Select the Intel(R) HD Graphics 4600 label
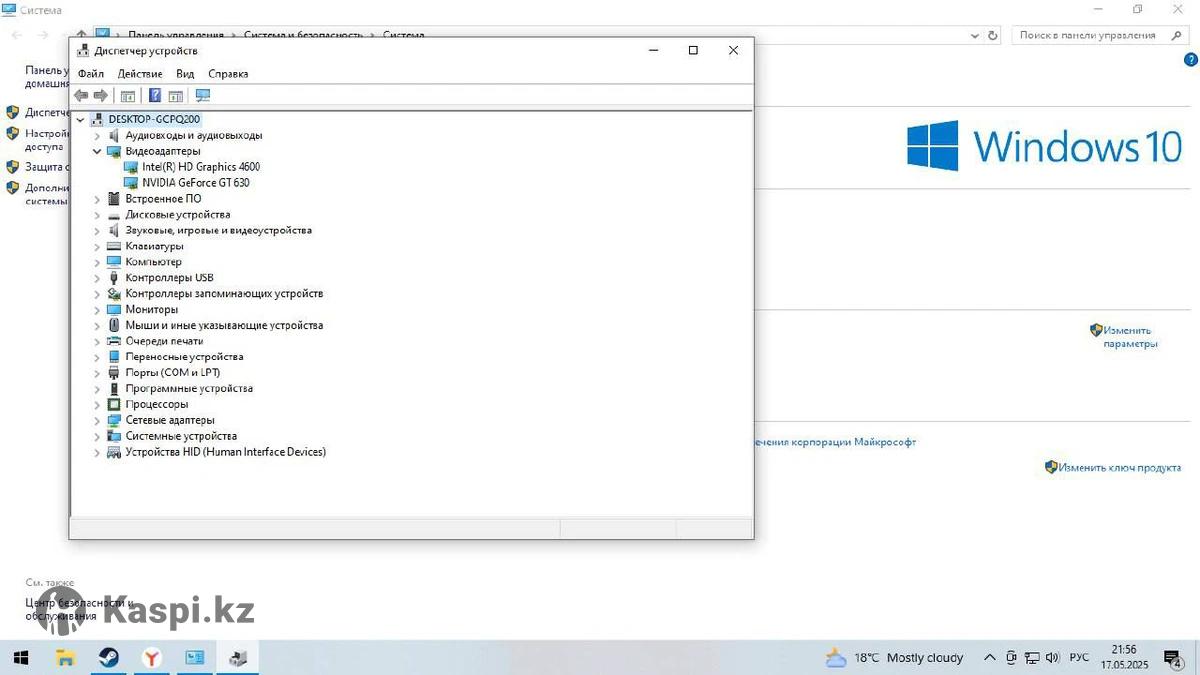The width and height of the screenshot is (1200, 675). [x=201, y=167]
